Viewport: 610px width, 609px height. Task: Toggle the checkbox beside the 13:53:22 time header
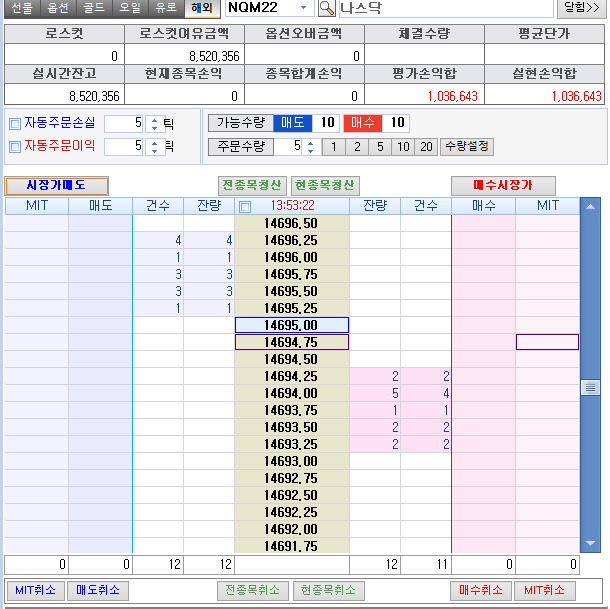pos(245,207)
